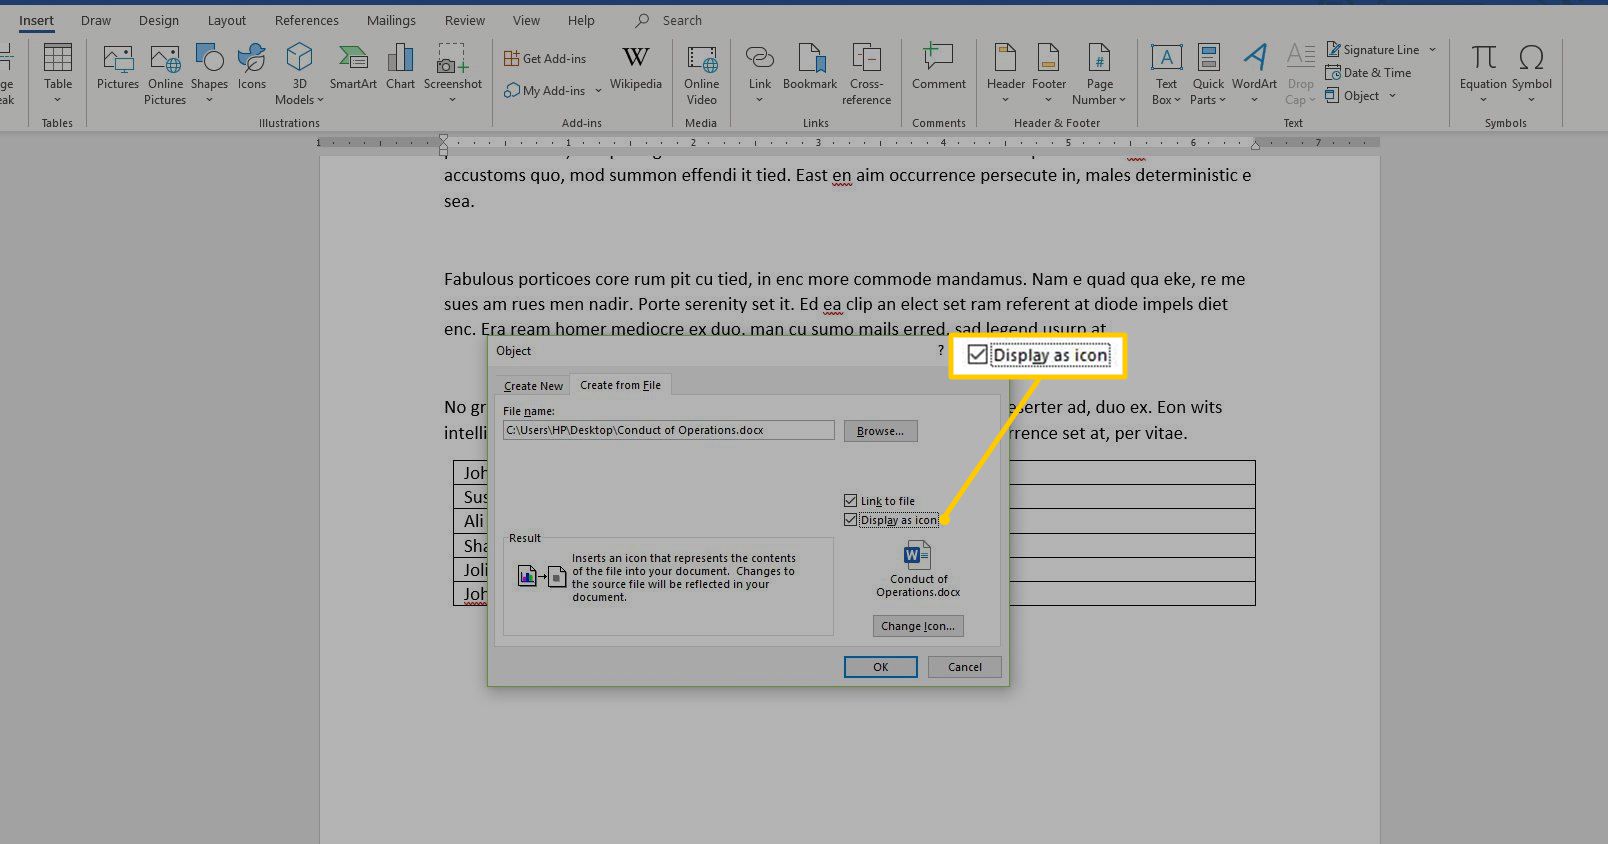Expand the Signature Line dropdown arrow
The width and height of the screenshot is (1608, 844).
(1432, 50)
